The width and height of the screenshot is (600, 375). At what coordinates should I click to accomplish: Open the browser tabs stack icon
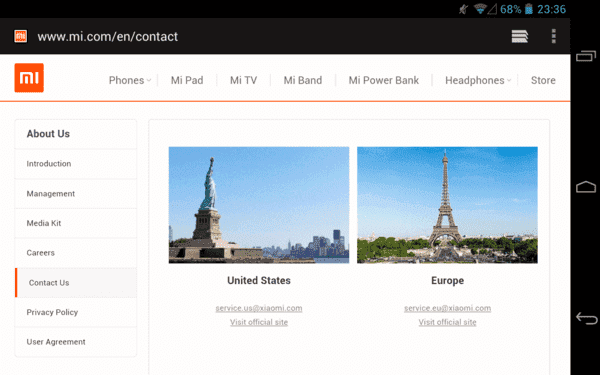[520, 36]
